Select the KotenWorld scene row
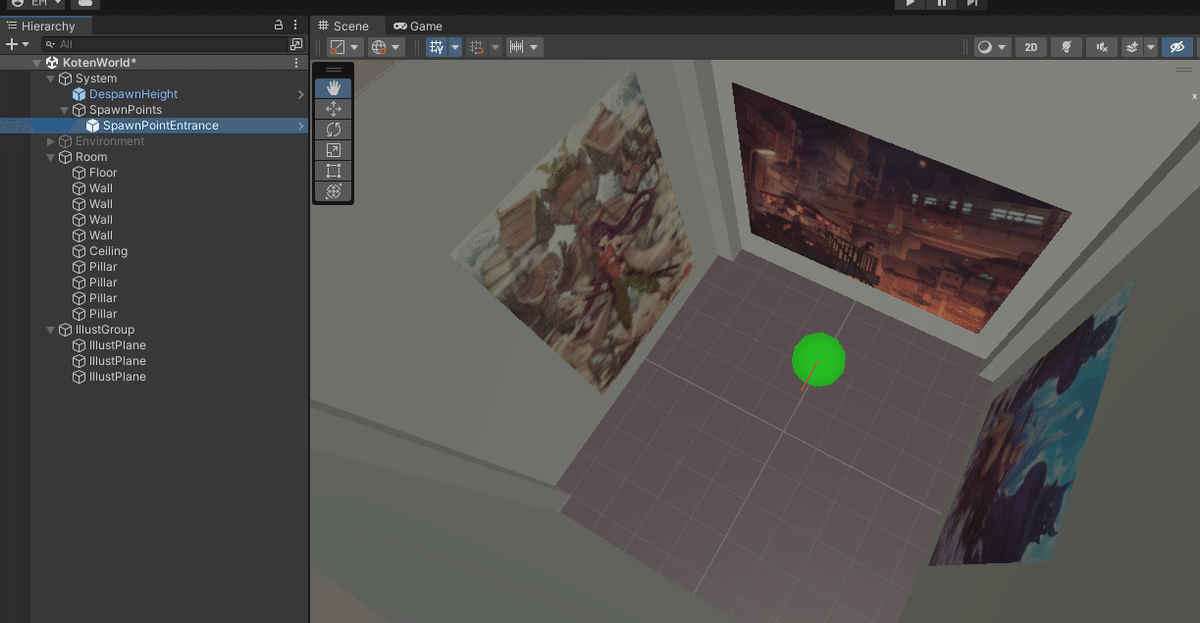 (155, 62)
